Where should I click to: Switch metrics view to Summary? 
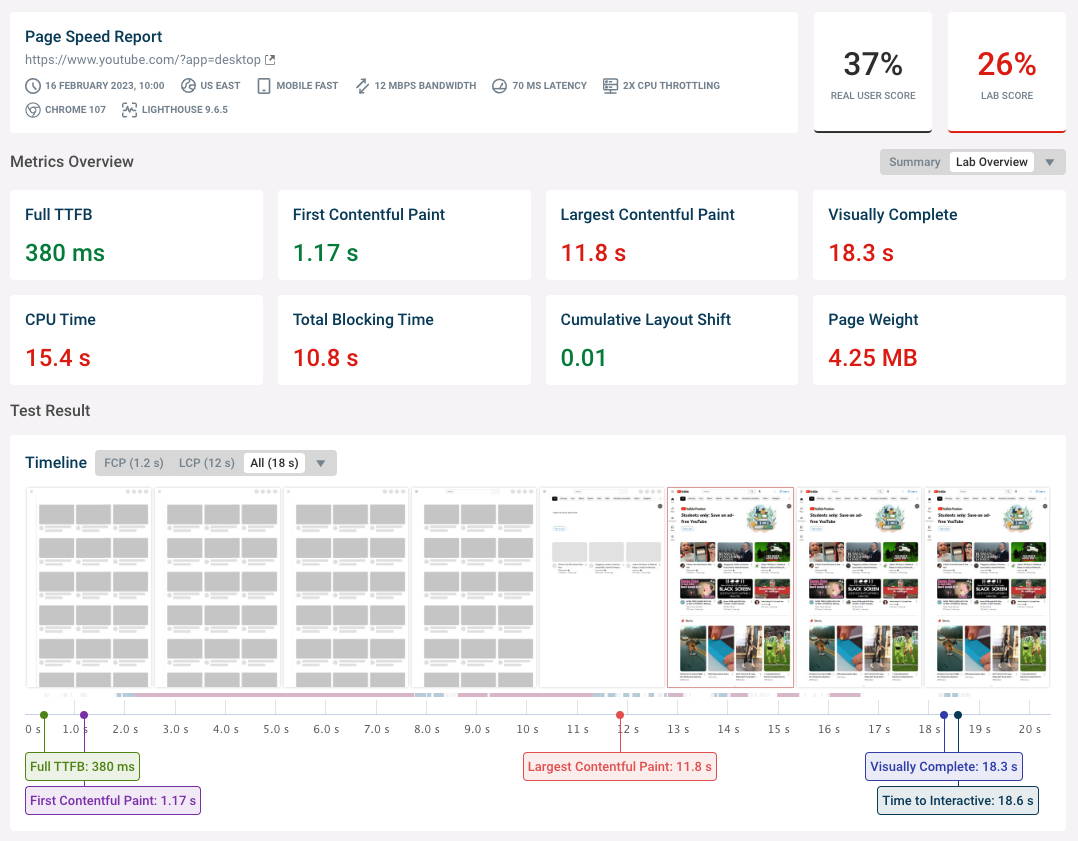tap(914, 162)
